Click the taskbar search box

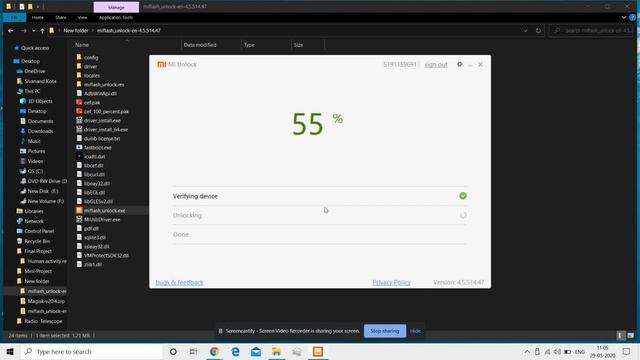pos(91,352)
